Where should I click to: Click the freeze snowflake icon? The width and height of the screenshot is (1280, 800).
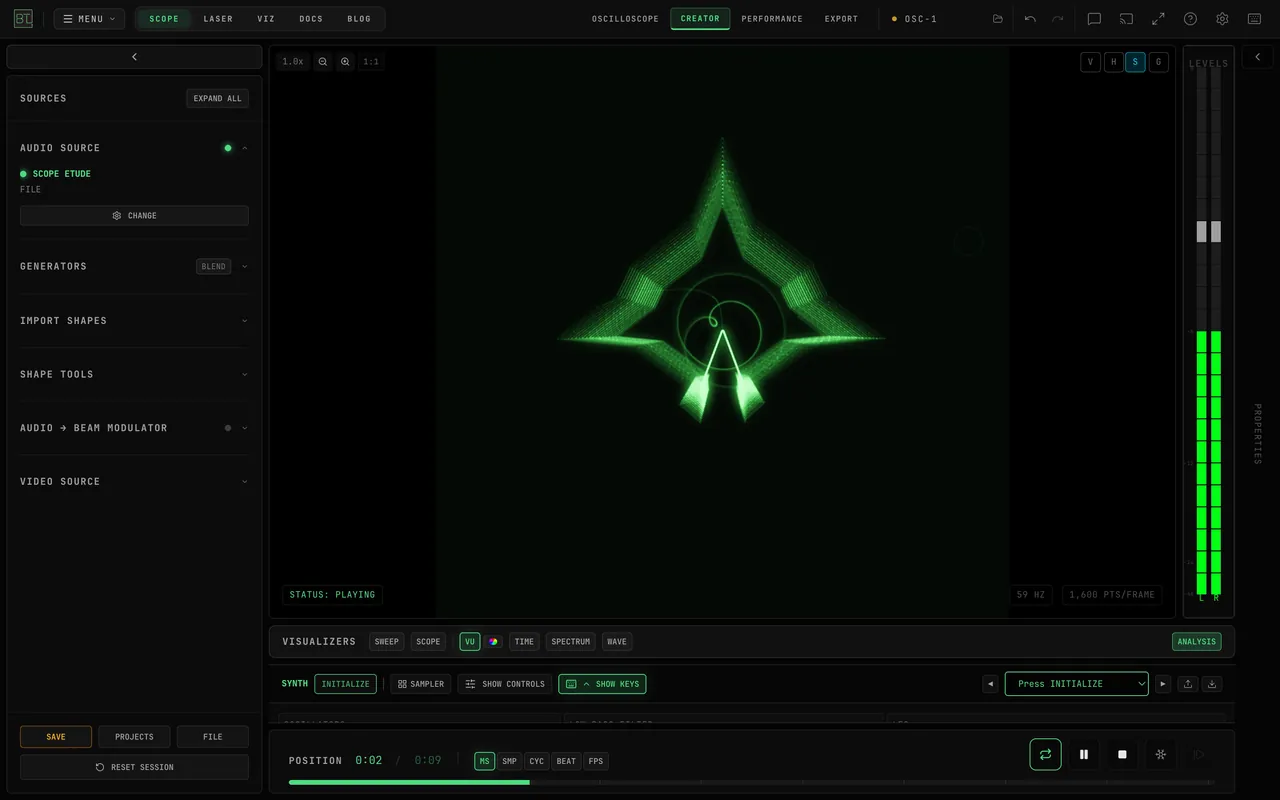(1160, 754)
